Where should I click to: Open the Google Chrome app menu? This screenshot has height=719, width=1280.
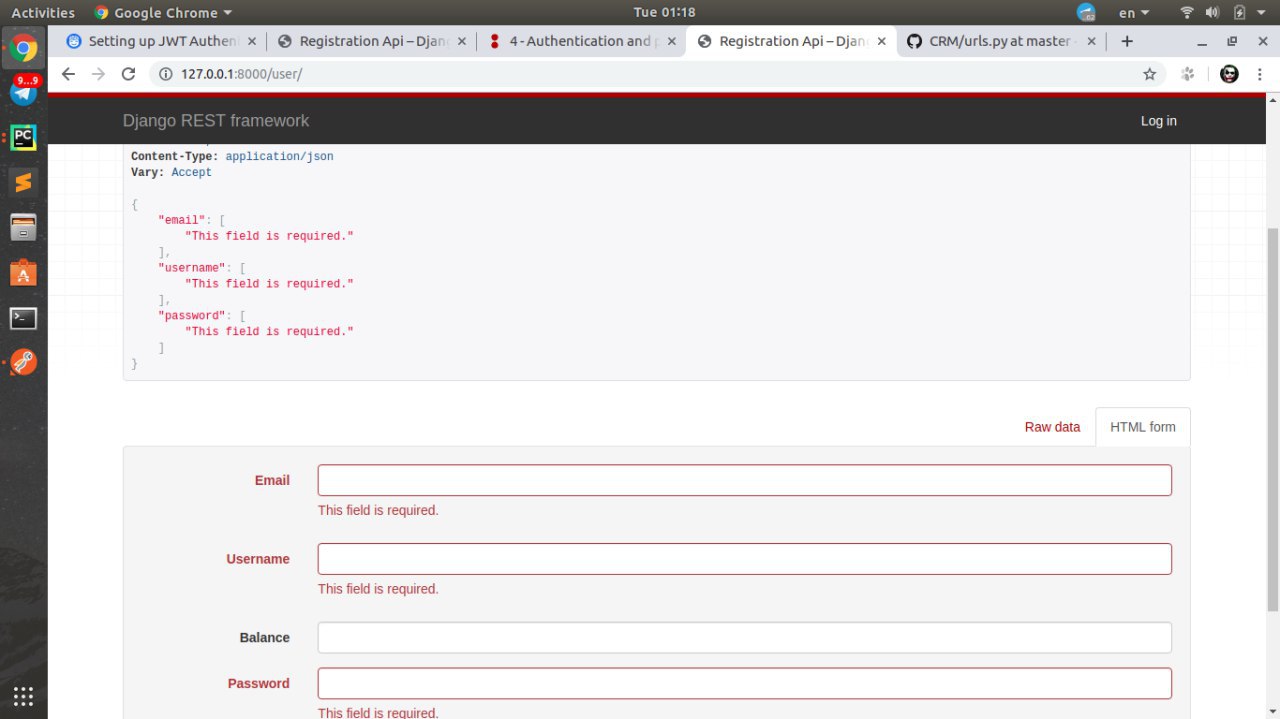pyautogui.click(x=163, y=13)
